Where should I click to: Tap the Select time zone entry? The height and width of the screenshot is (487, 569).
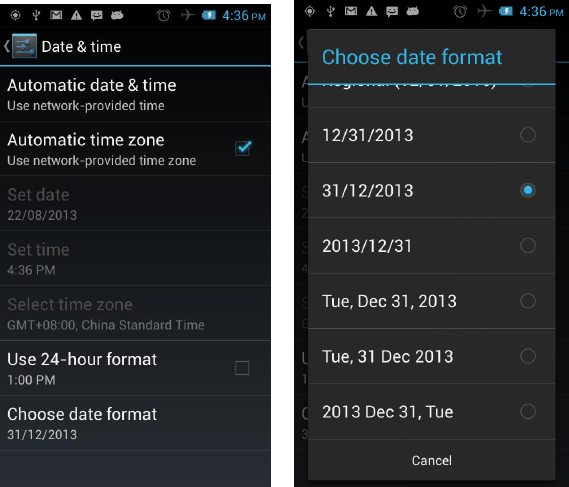pos(135,313)
